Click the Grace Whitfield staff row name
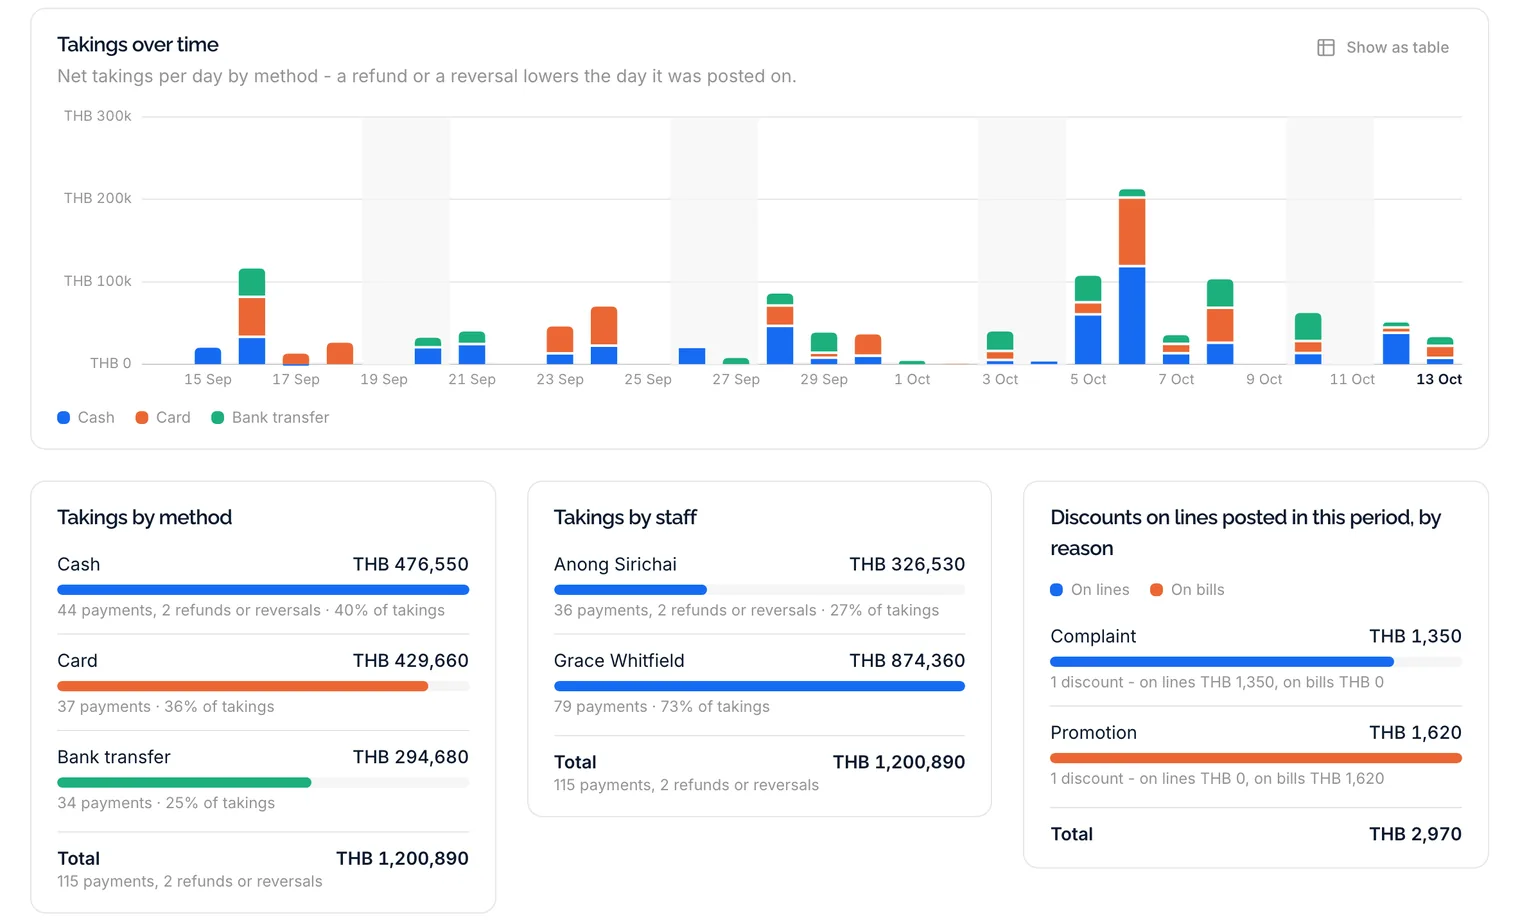 (x=619, y=661)
